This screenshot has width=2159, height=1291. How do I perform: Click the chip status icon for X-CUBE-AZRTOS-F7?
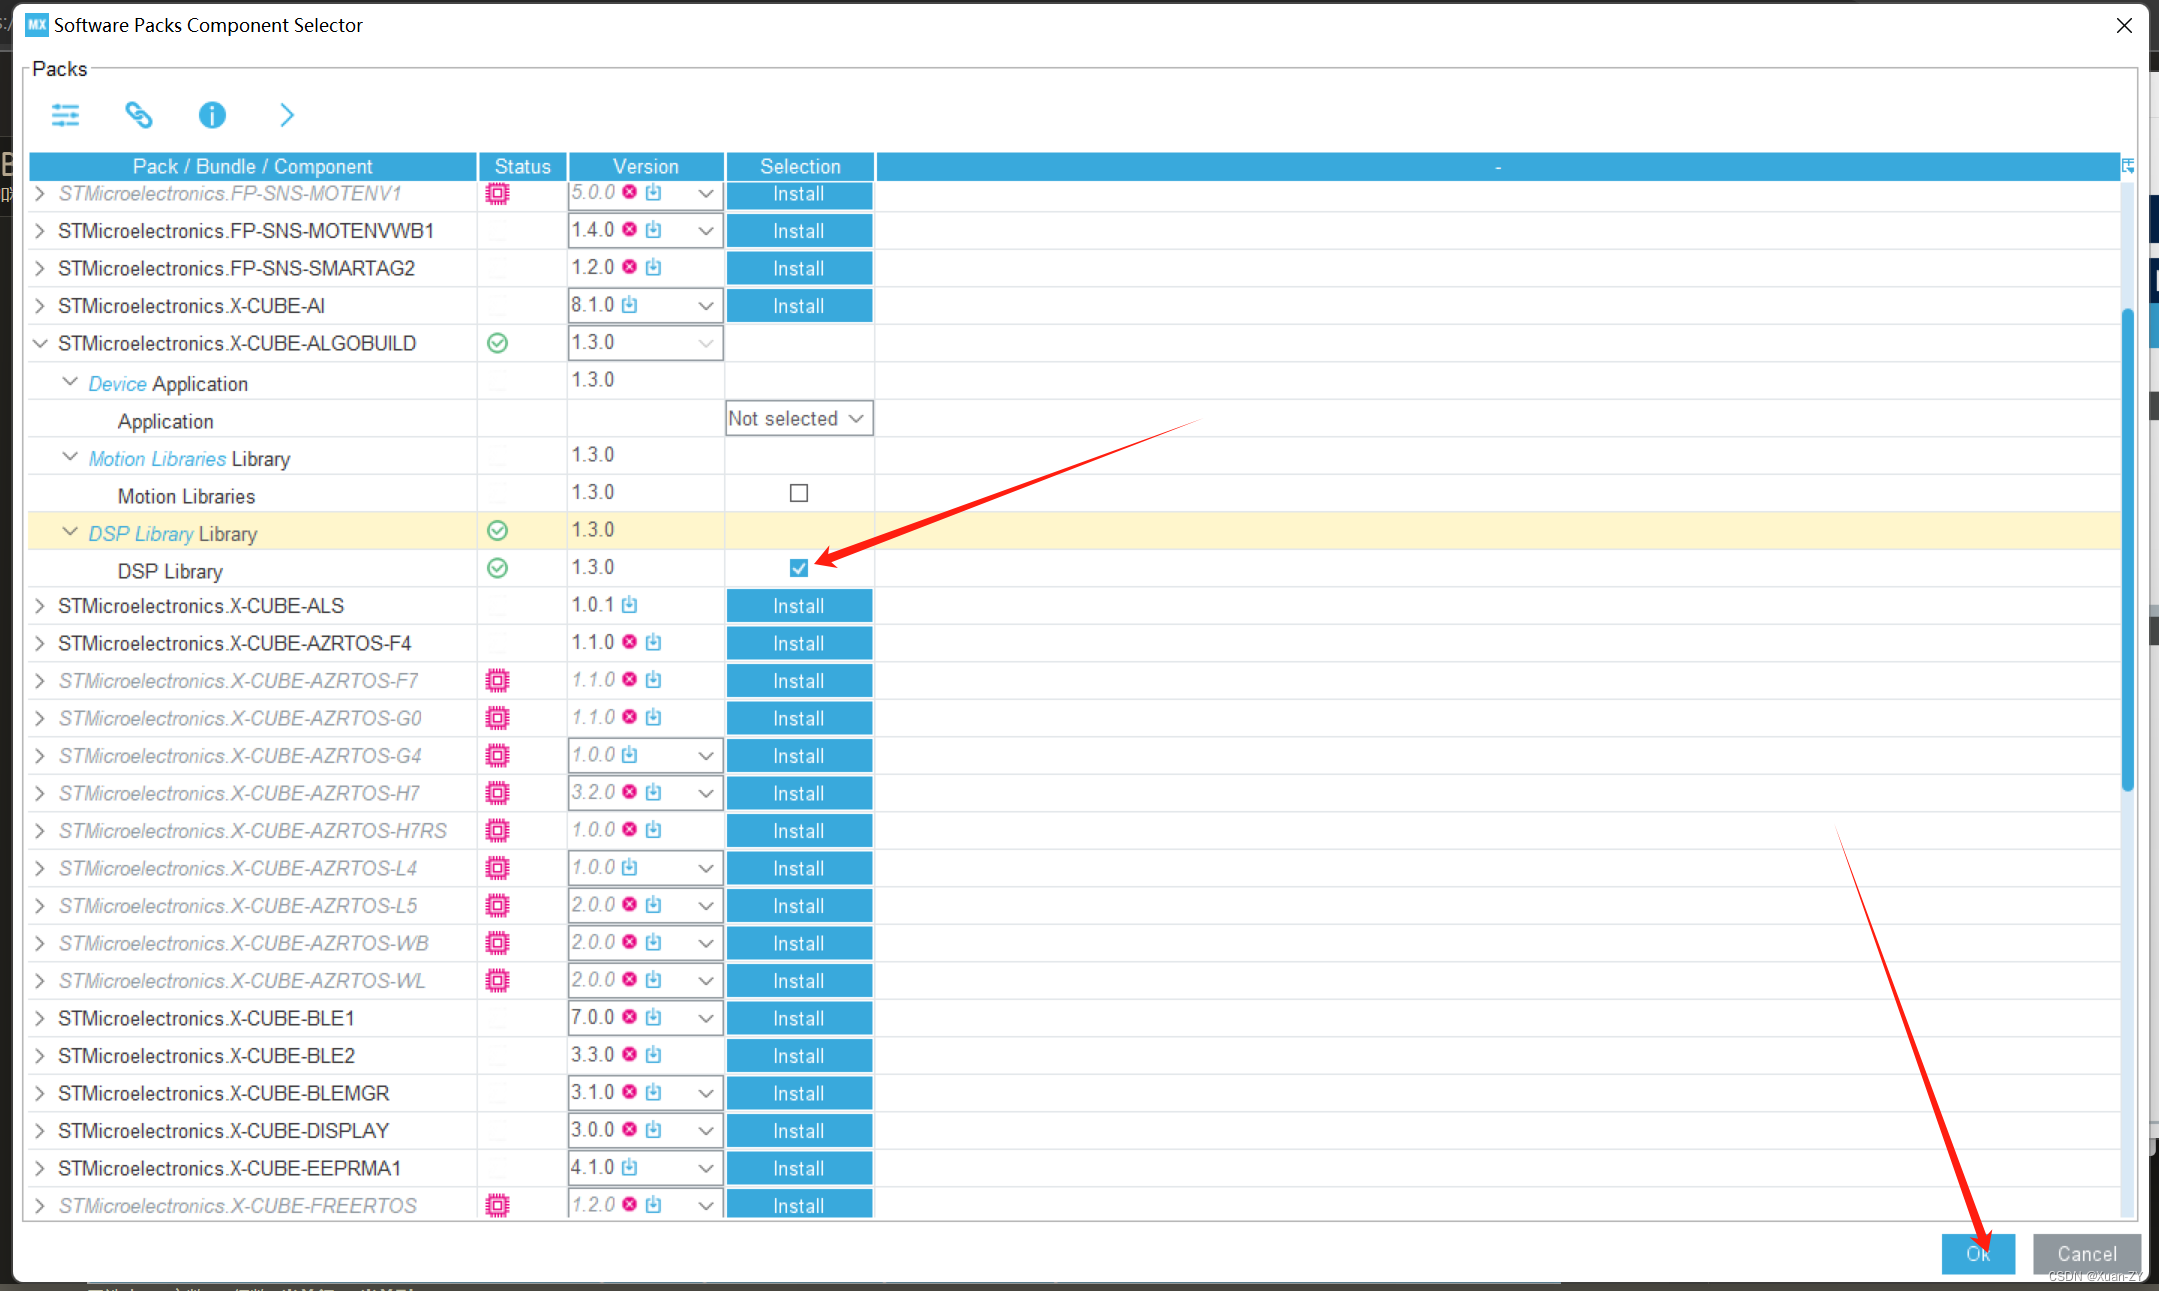pos(497,681)
